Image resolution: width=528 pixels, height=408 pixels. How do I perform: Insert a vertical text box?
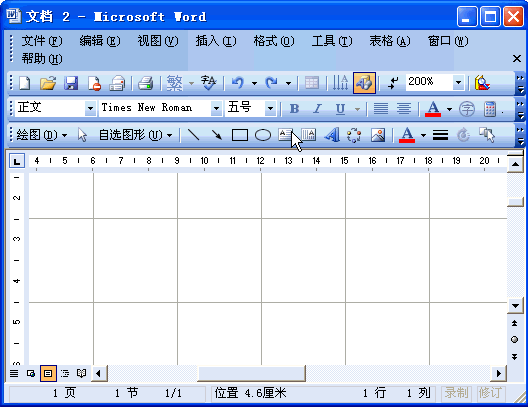[308, 135]
